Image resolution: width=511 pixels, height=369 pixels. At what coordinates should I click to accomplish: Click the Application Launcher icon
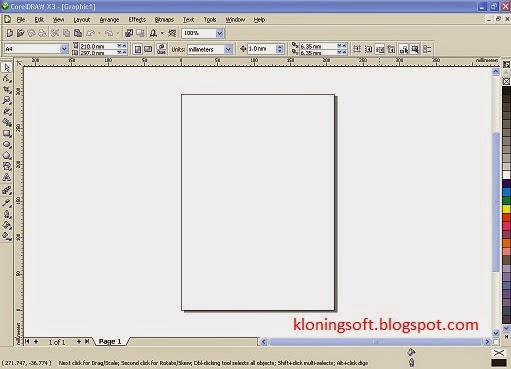tap(153, 33)
